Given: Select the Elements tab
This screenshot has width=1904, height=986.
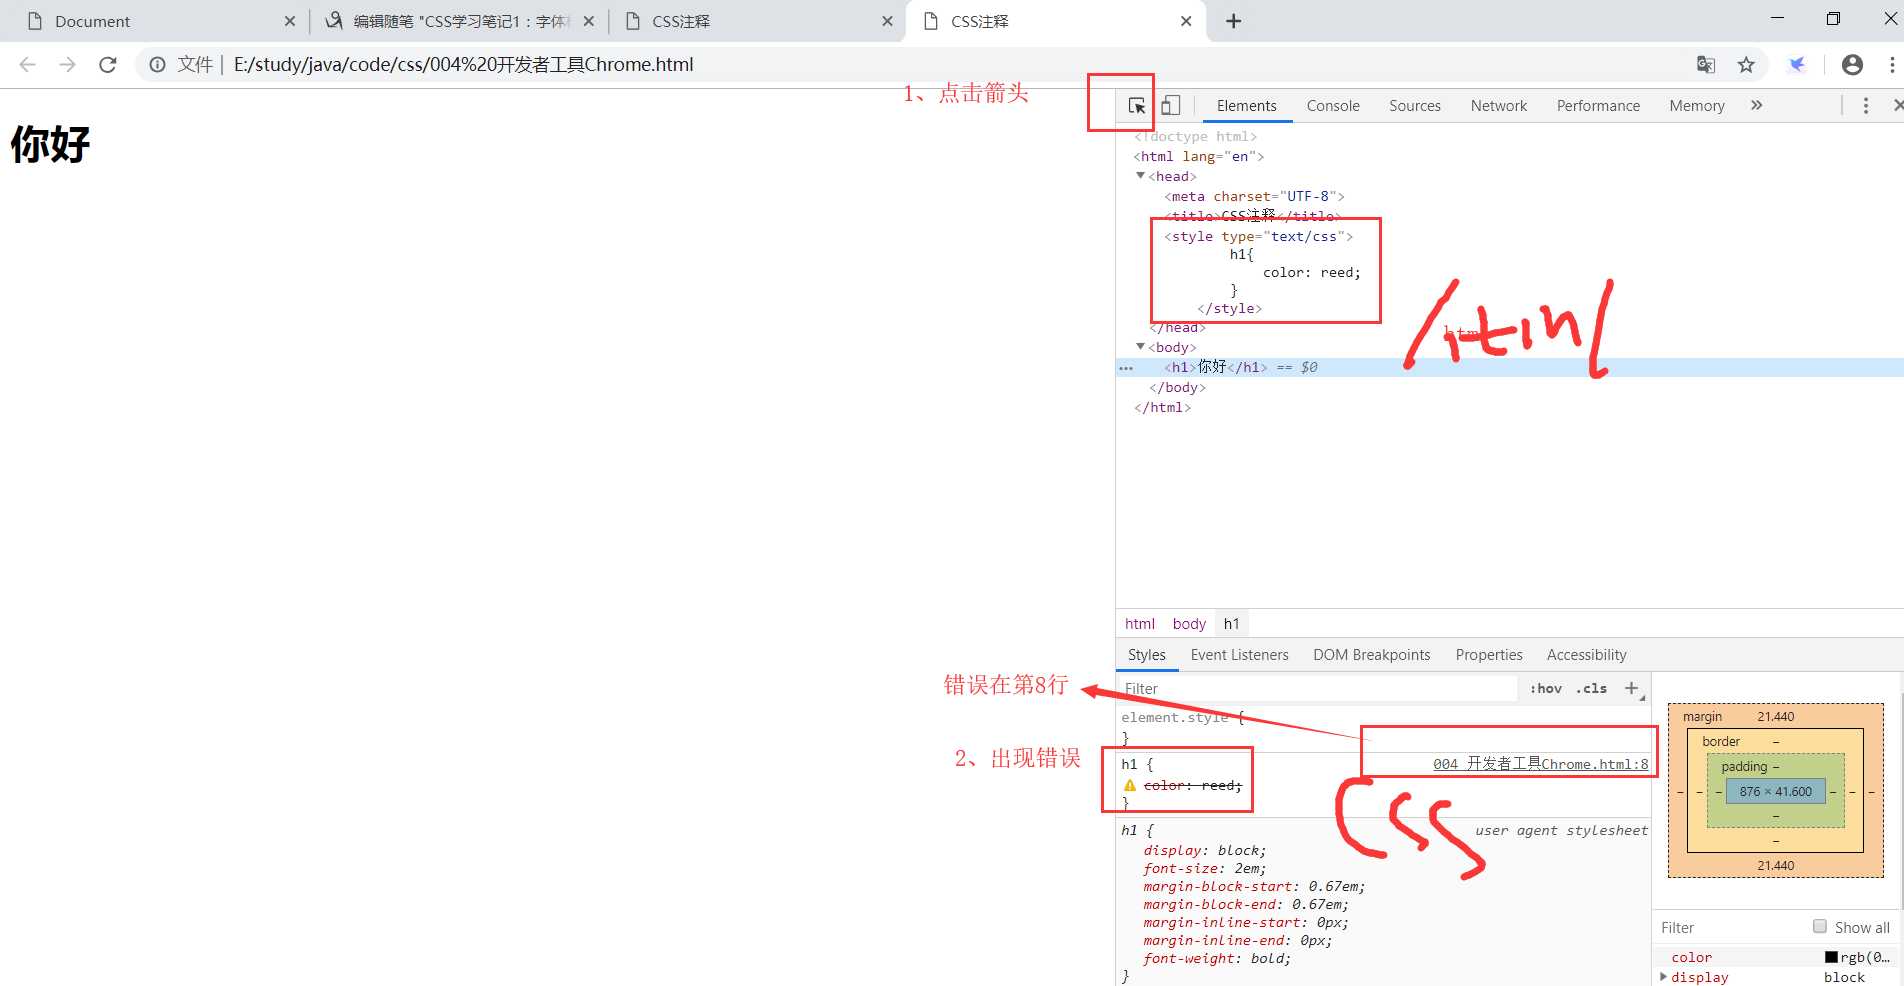Looking at the screenshot, I should click(x=1247, y=105).
